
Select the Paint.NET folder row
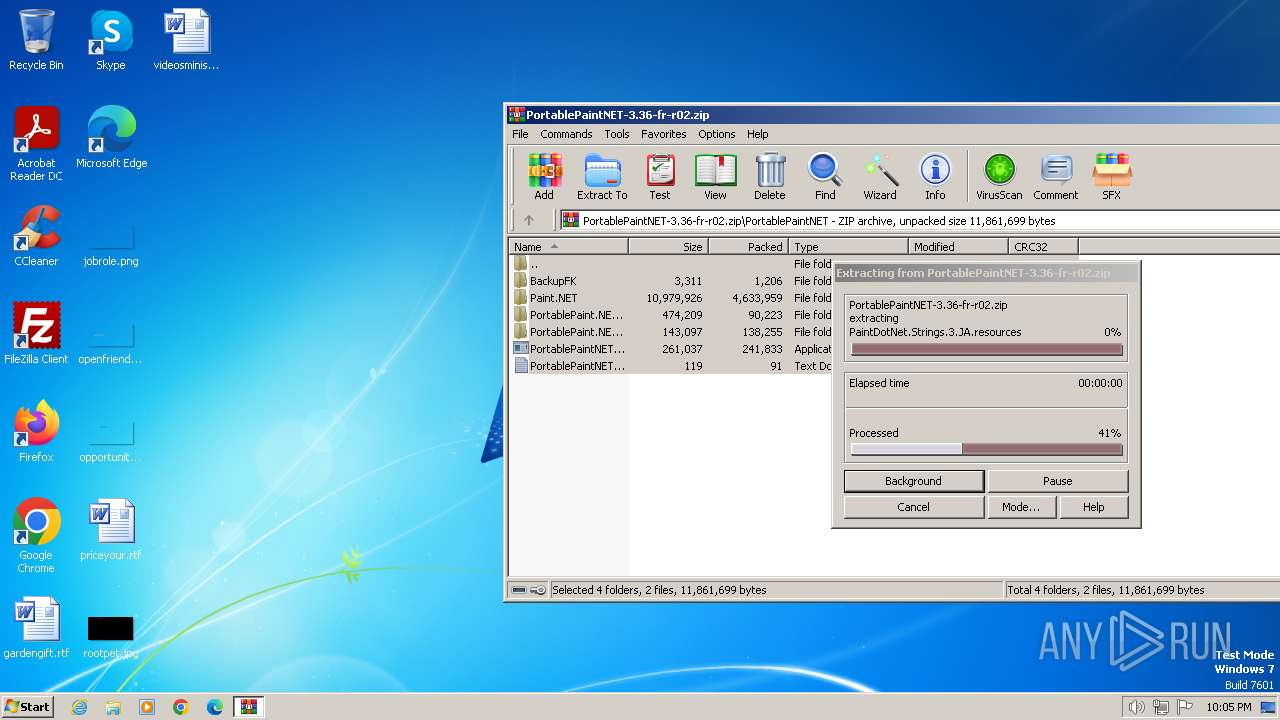point(671,298)
